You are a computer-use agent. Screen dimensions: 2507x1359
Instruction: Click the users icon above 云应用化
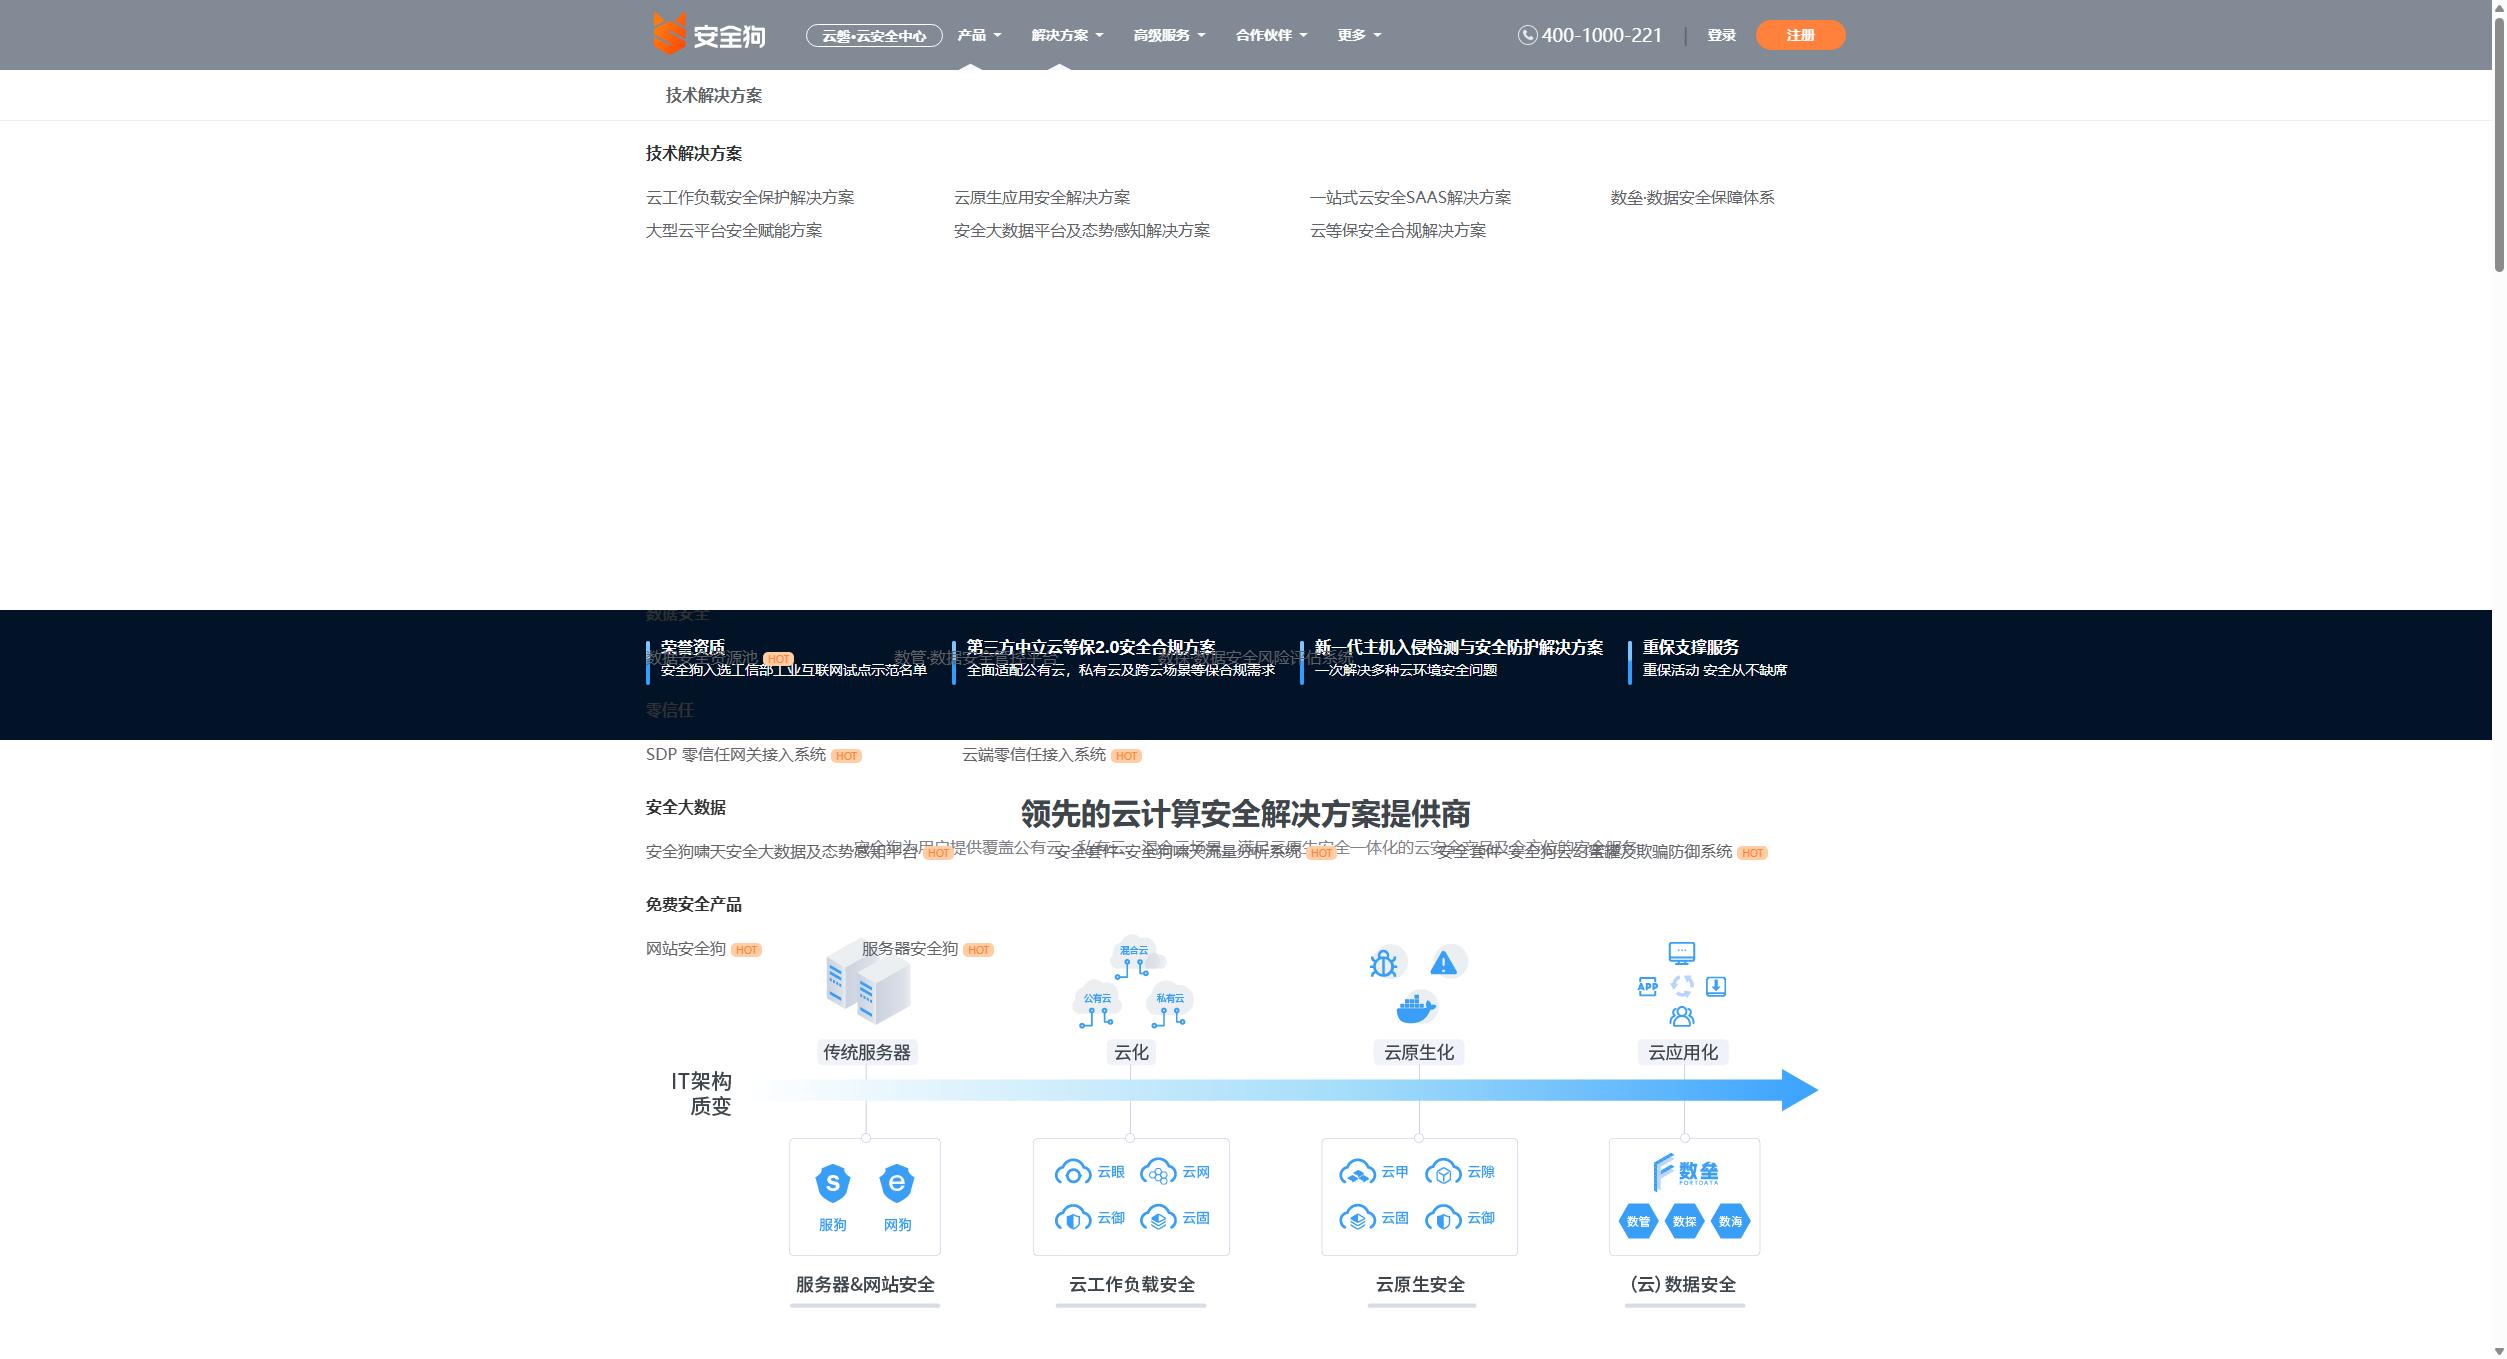1682,1017
